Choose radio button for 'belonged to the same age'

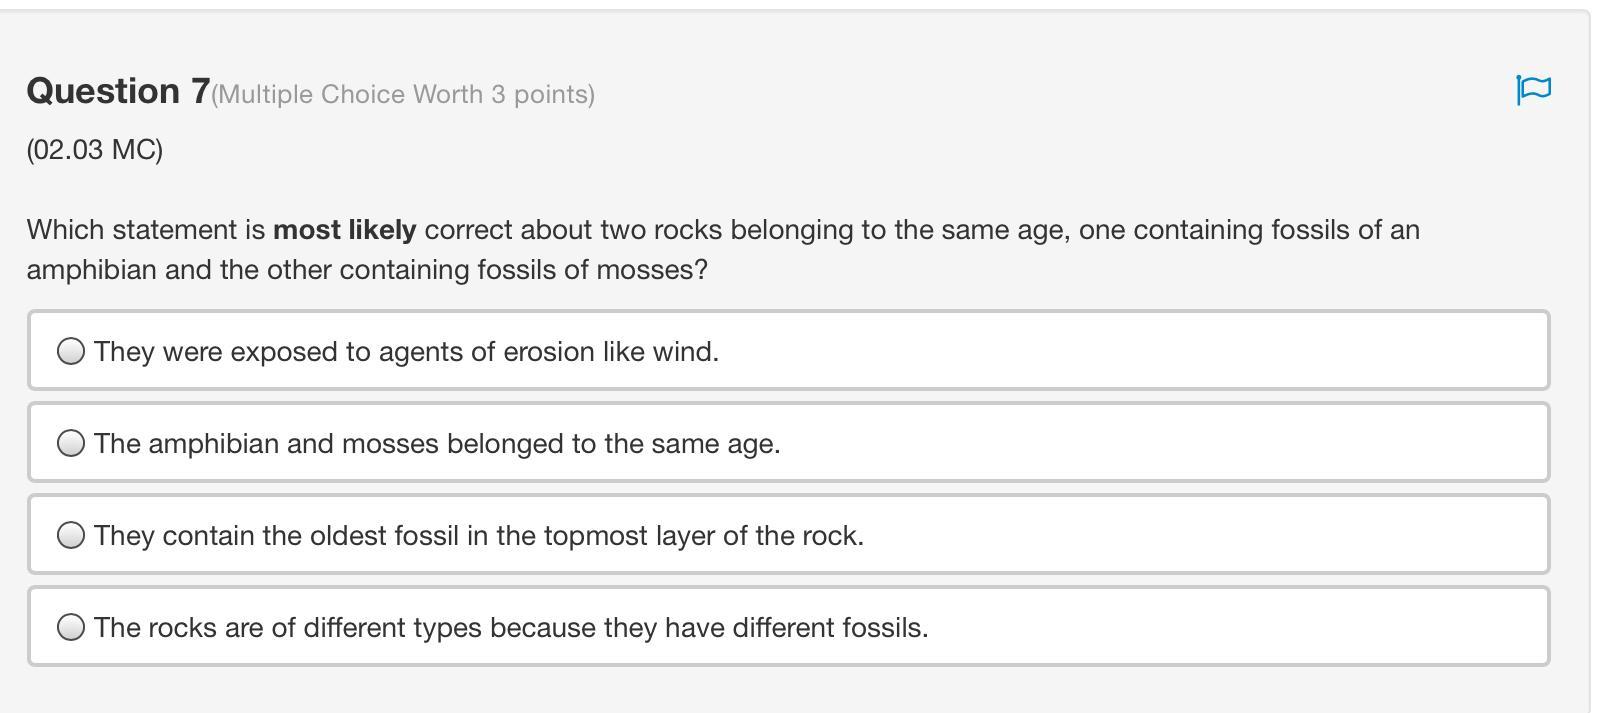[x=71, y=443]
